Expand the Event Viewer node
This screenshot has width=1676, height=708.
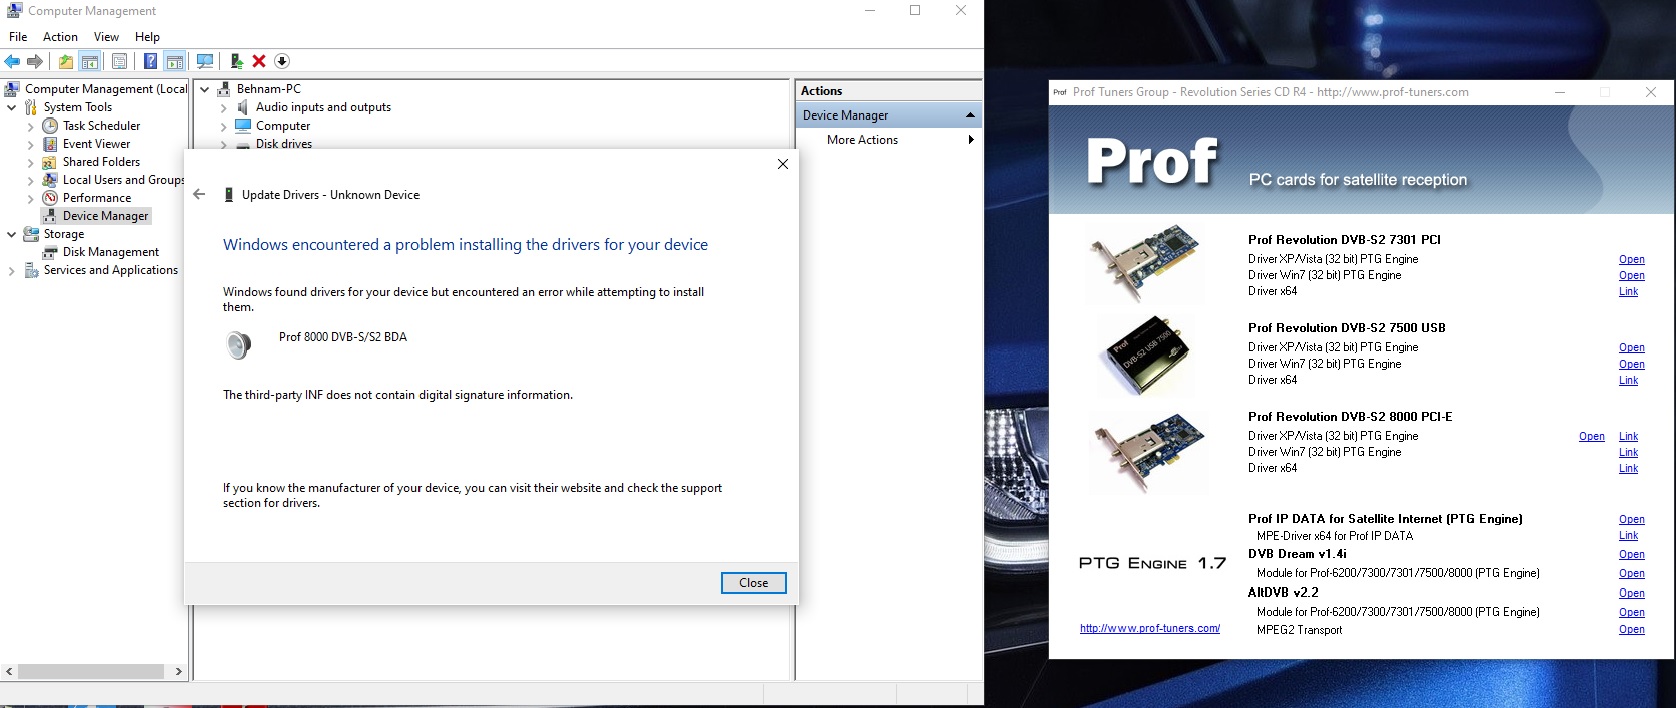point(30,145)
